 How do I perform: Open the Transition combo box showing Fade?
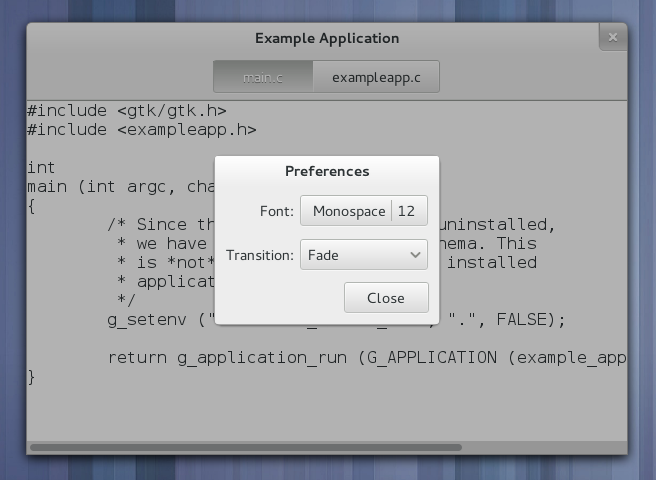[363, 255]
